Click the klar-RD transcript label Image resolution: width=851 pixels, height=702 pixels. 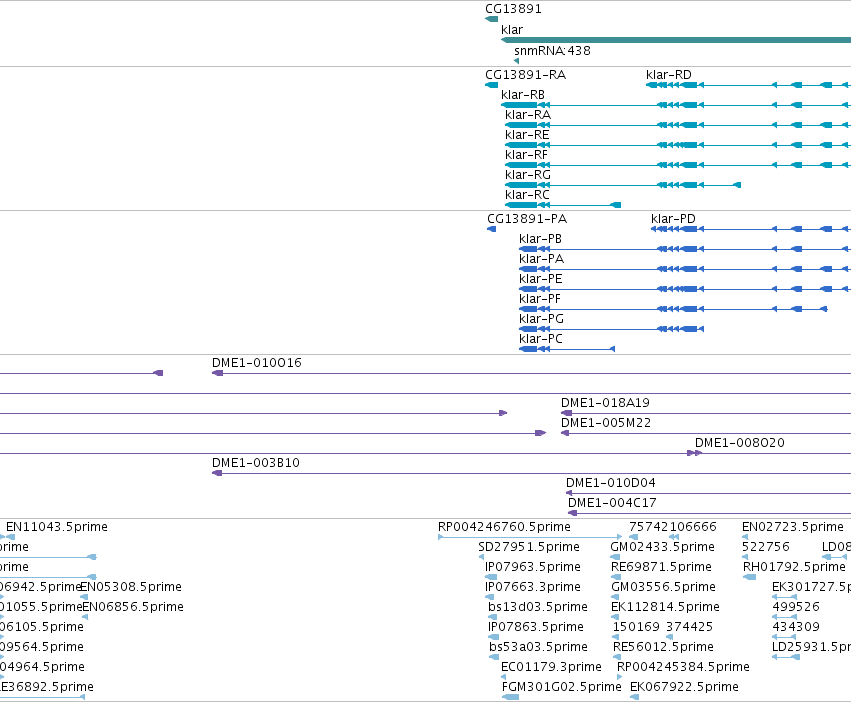click(669, 75)
